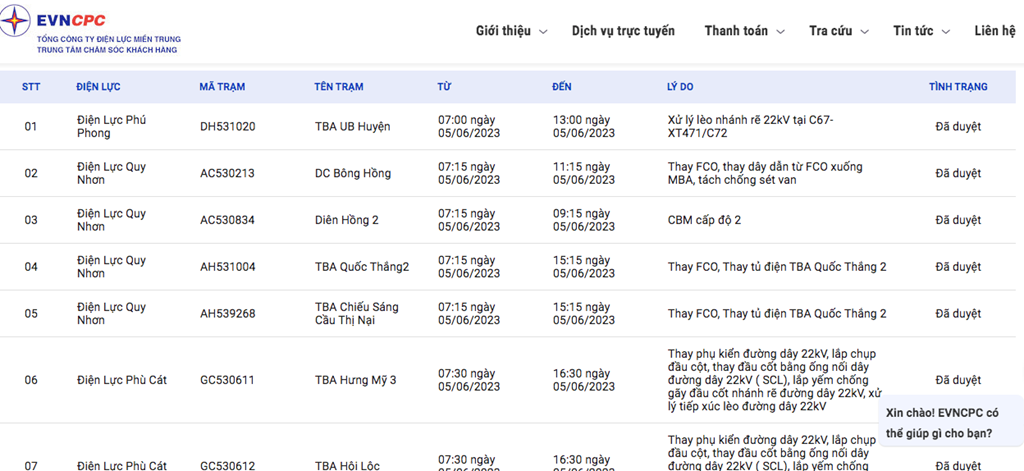1024x471 pixels.
Task: Open the EVNCPC chat greeting bubble
Action: pyautogui.click(x=951, y=423)
